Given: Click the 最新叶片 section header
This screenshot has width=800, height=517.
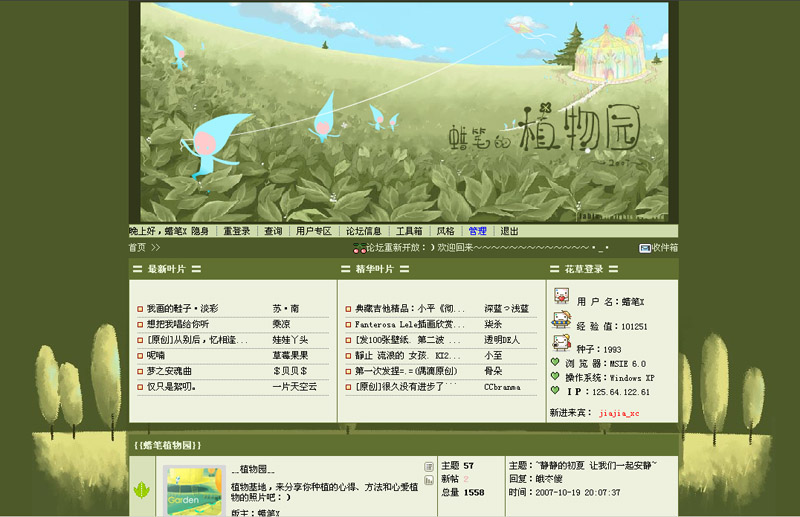Looking at the screenshot, I should pyautogui.click(x=166, y=269).
